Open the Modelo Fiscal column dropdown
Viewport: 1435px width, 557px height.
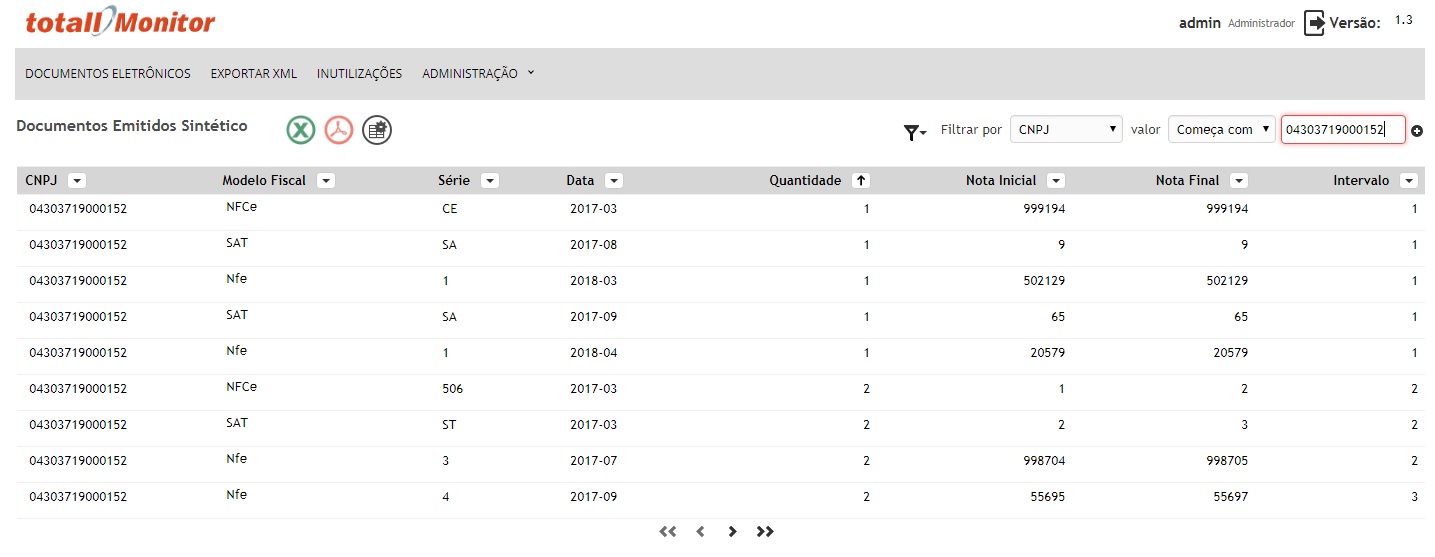325,181
